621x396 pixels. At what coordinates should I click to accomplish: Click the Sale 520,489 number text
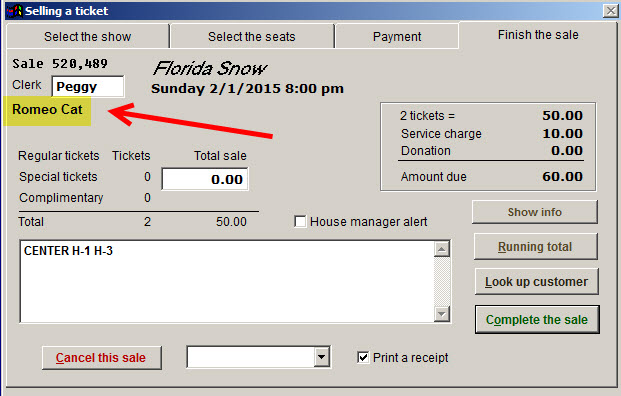click(60, 63)
